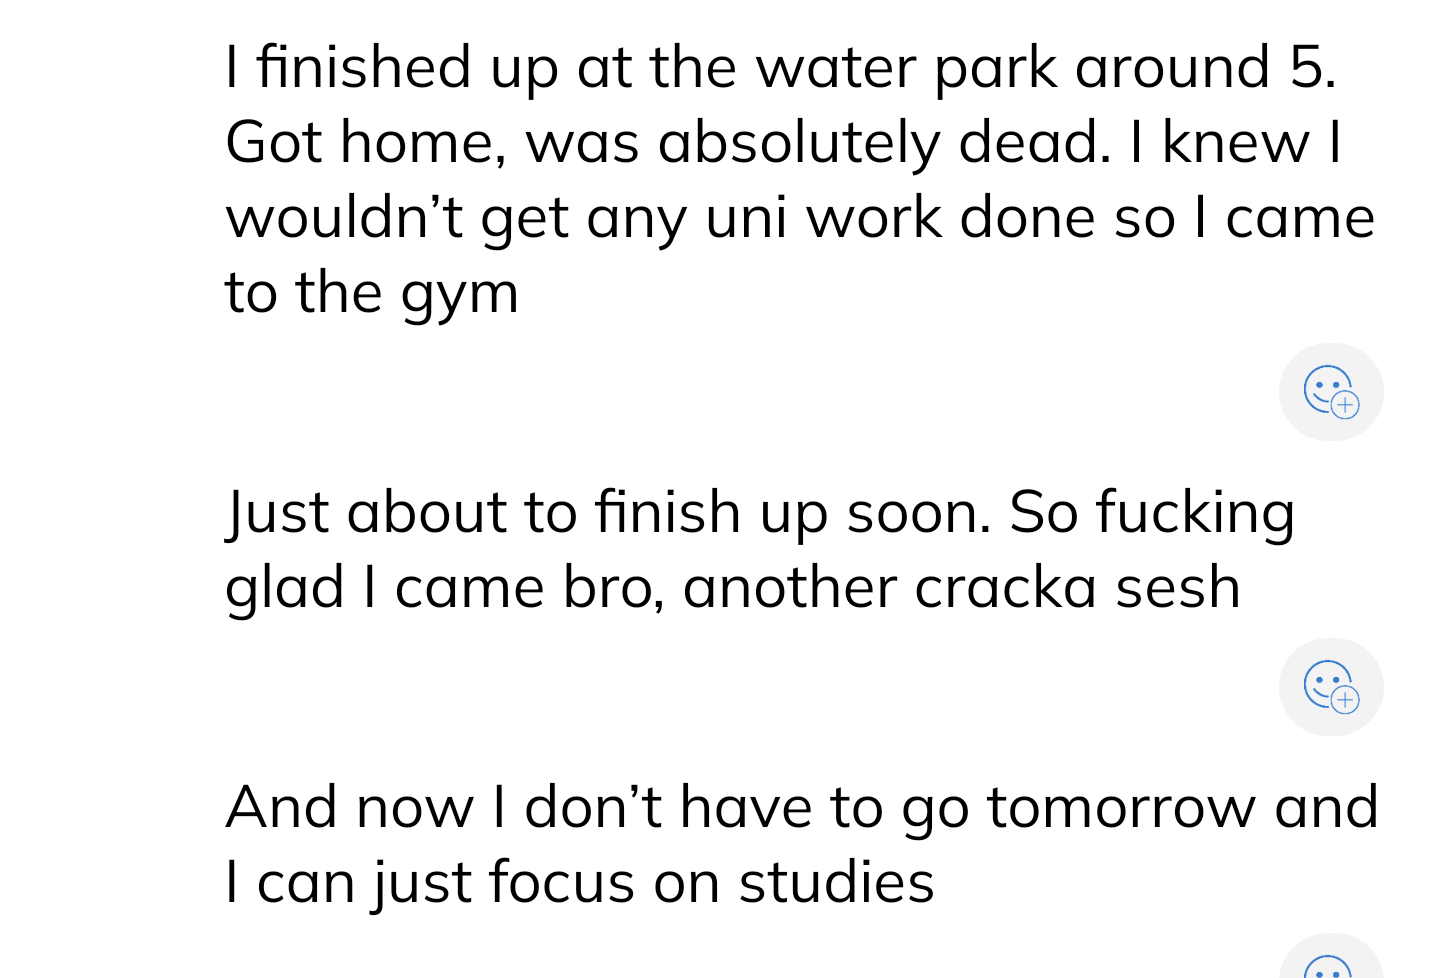The width and height of the screenshot is (1440, 978).
Task: Click the phrase 'glad I came bro'
Action: (443, 587)
